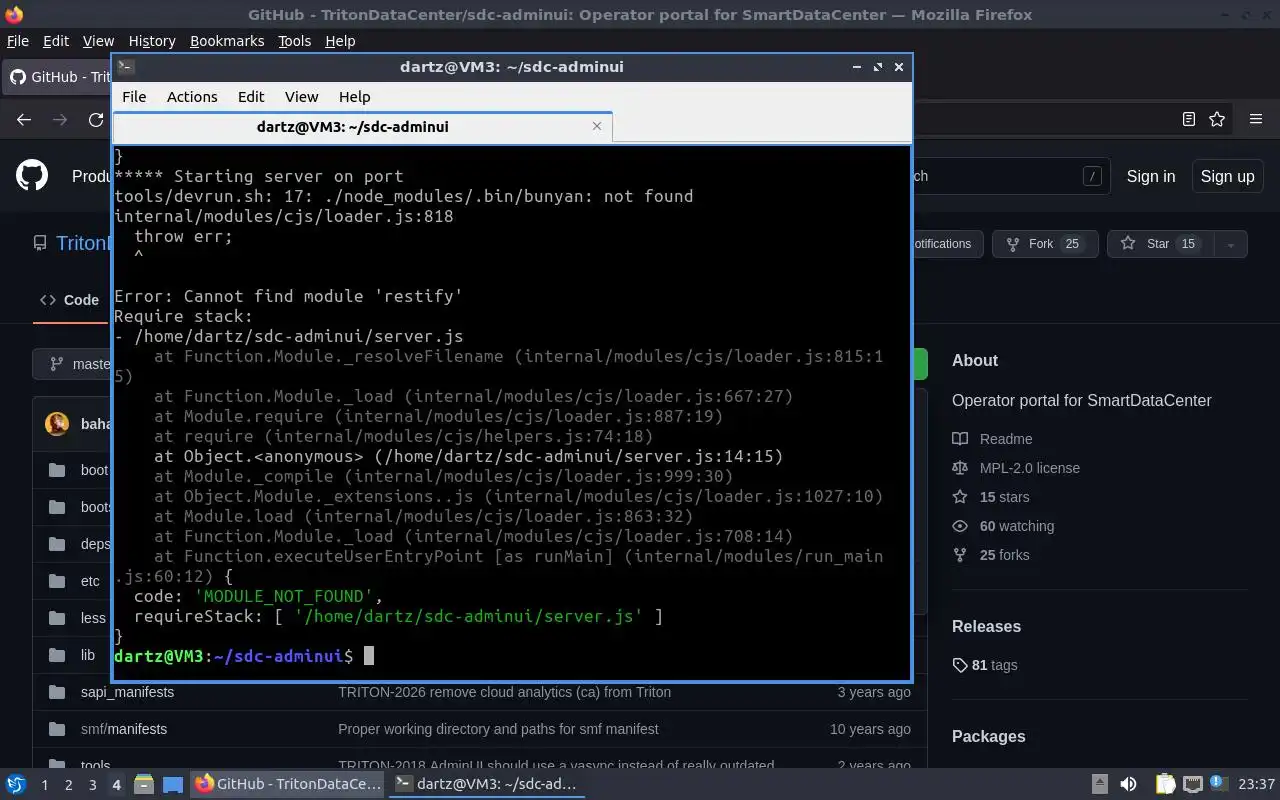
Task: Close the dartz@VM3 terminal tab
Action: point(597,126)
